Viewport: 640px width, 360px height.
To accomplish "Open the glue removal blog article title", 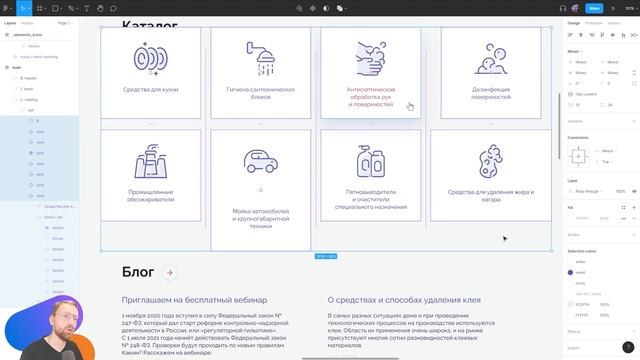I will [404, 300].
